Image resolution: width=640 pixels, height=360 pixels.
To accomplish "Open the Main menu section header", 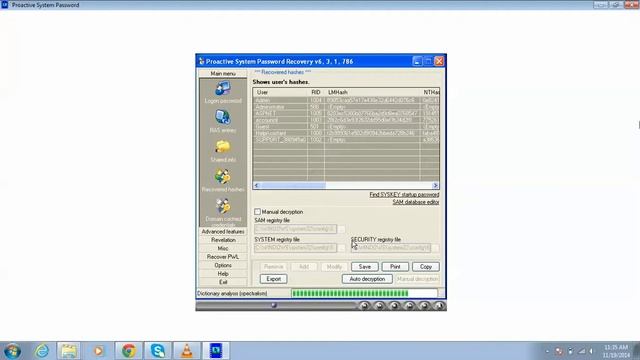I will click(x=223, y=73).
